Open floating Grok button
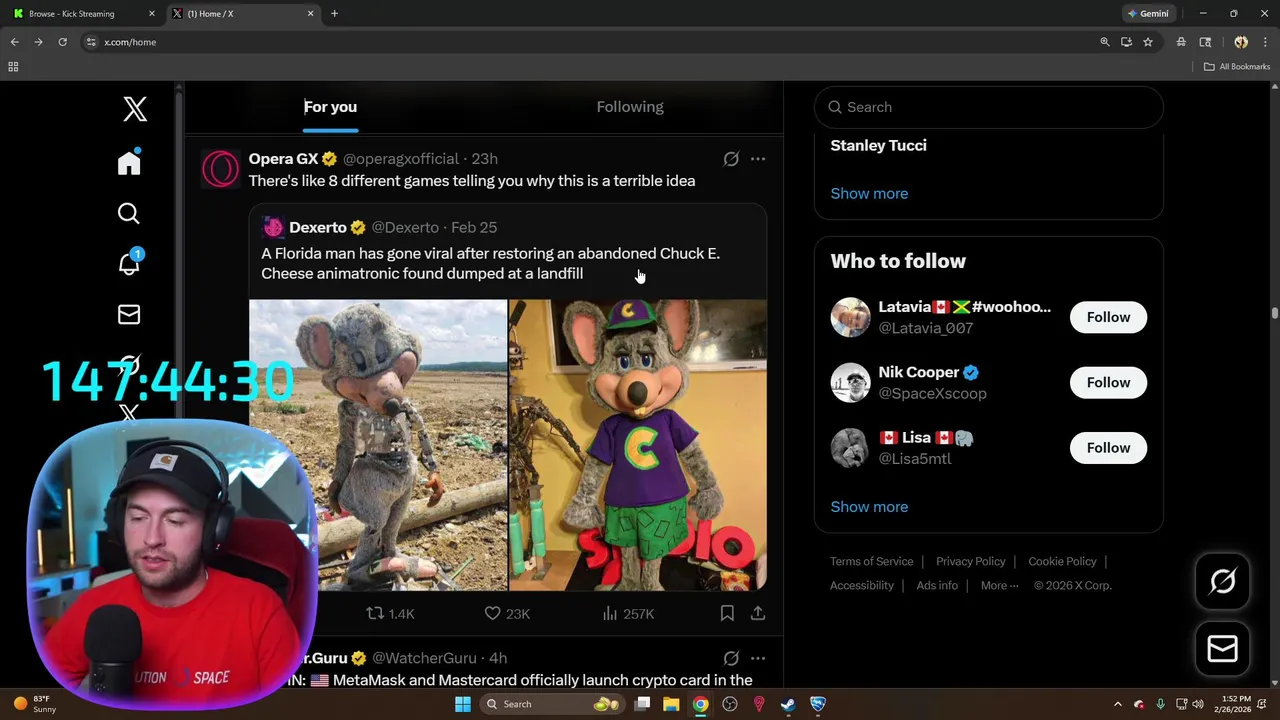 point(1222,581)
